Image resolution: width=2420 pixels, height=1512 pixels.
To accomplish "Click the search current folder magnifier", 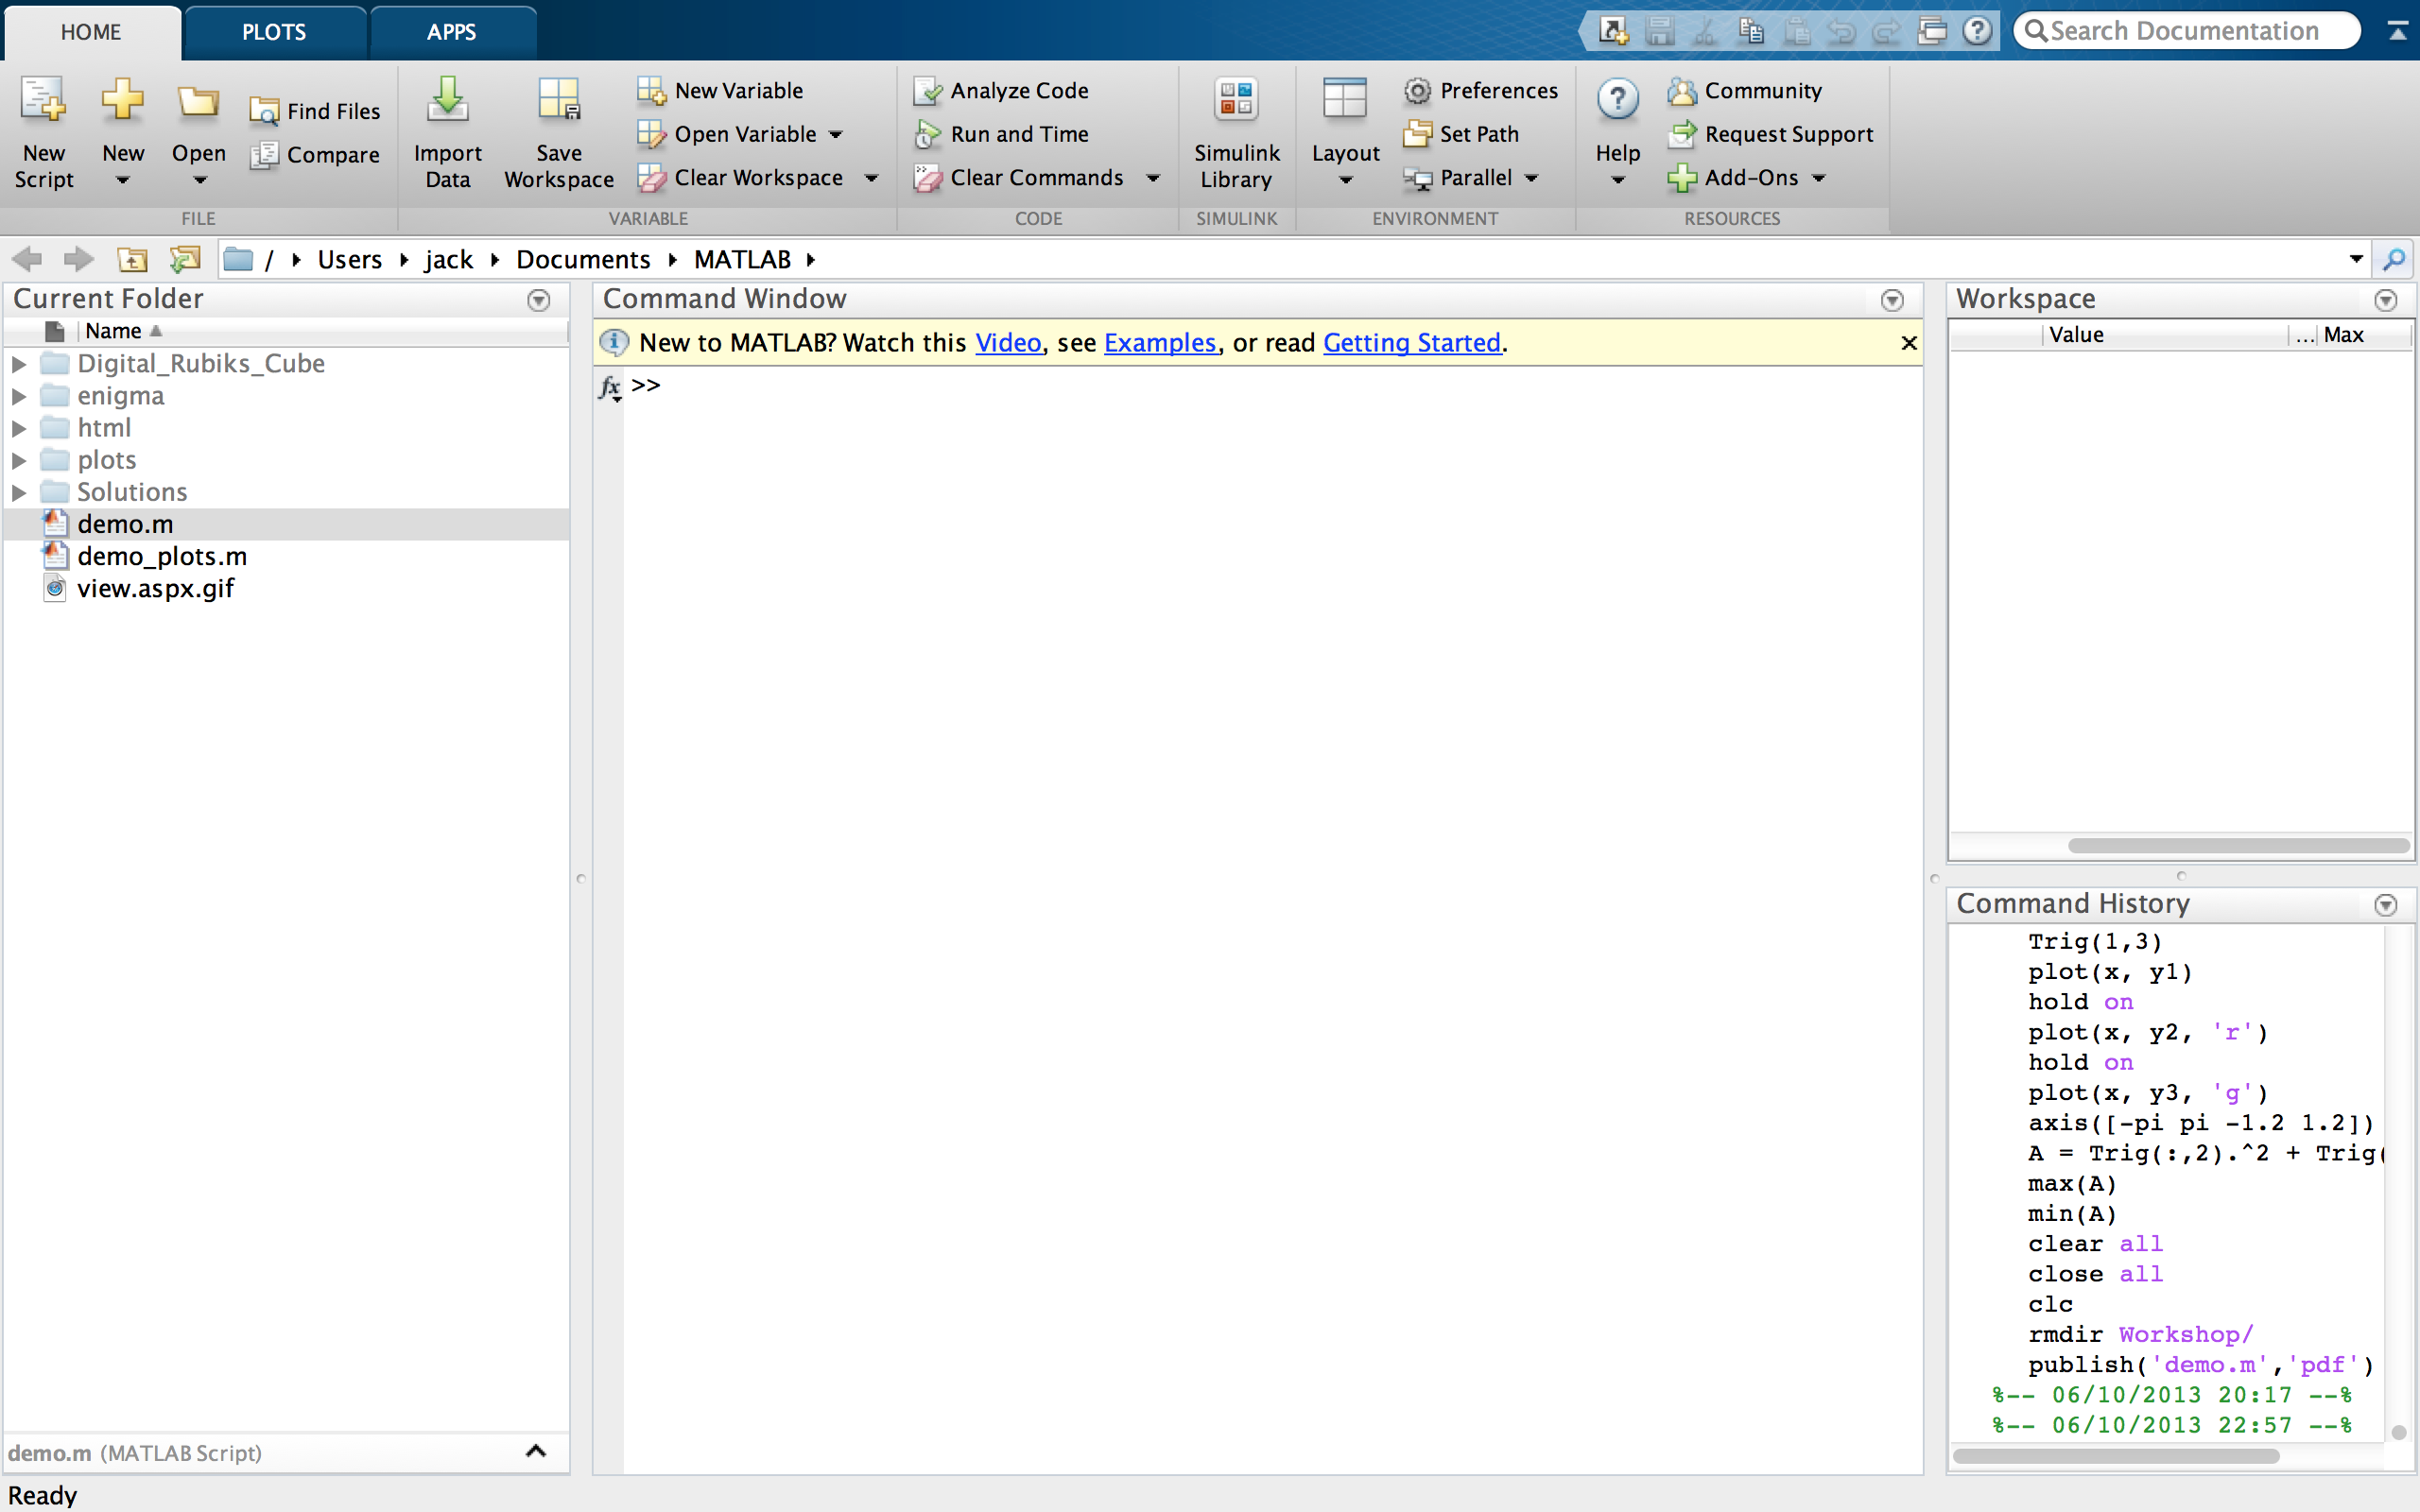I will [x=2394, y=260].
